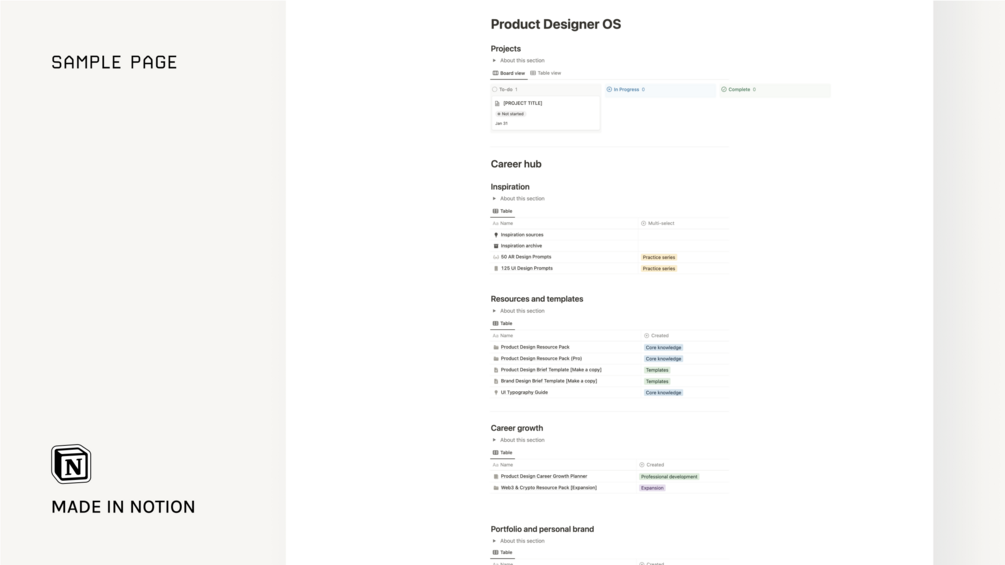Click the purple Expansion tag
1005x565 pixels.
pos(652,488)
